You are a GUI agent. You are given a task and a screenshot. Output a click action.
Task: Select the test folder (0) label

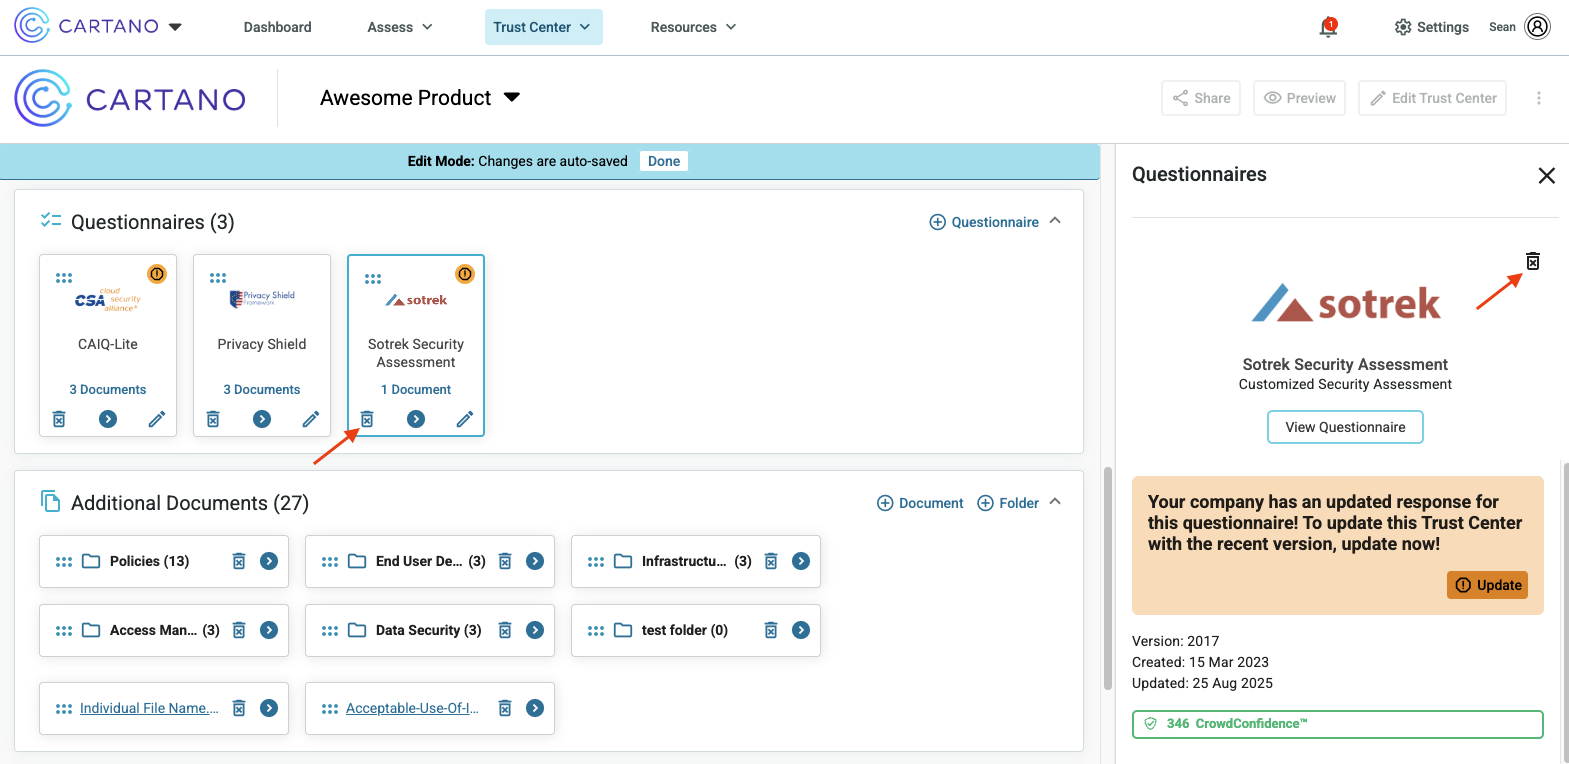point(684,630)
